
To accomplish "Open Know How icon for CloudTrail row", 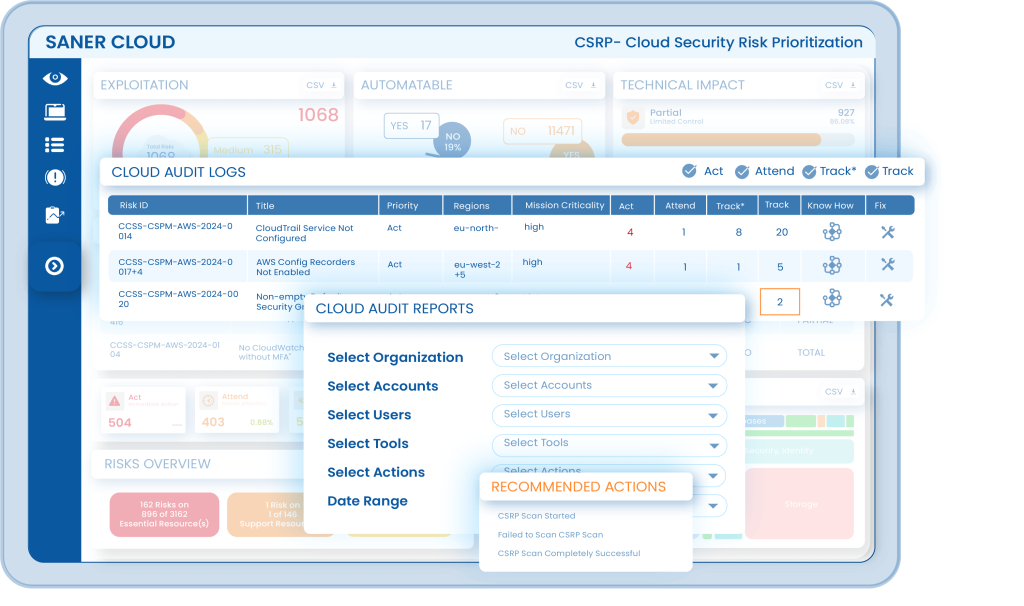I will coord(831,232).
